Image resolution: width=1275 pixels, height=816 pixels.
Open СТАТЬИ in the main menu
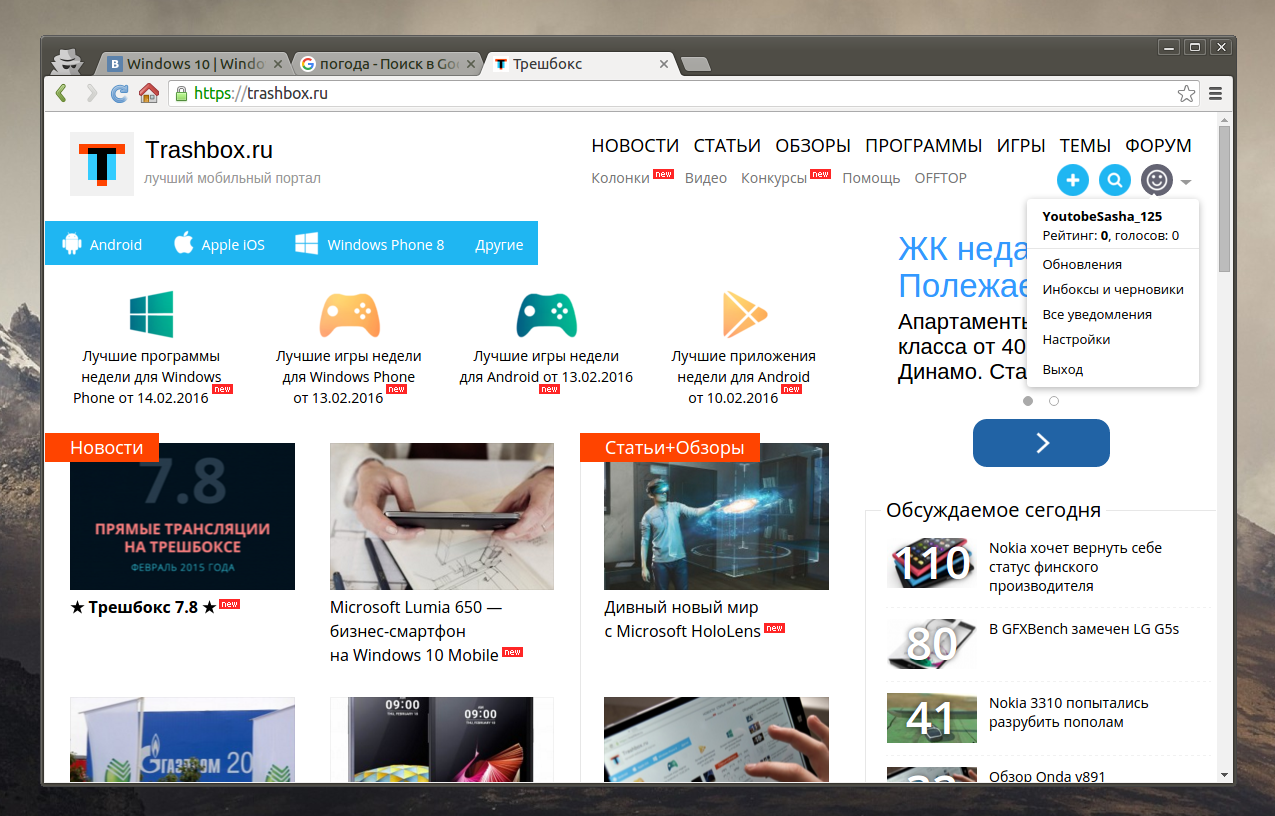(x=727, y=146)
